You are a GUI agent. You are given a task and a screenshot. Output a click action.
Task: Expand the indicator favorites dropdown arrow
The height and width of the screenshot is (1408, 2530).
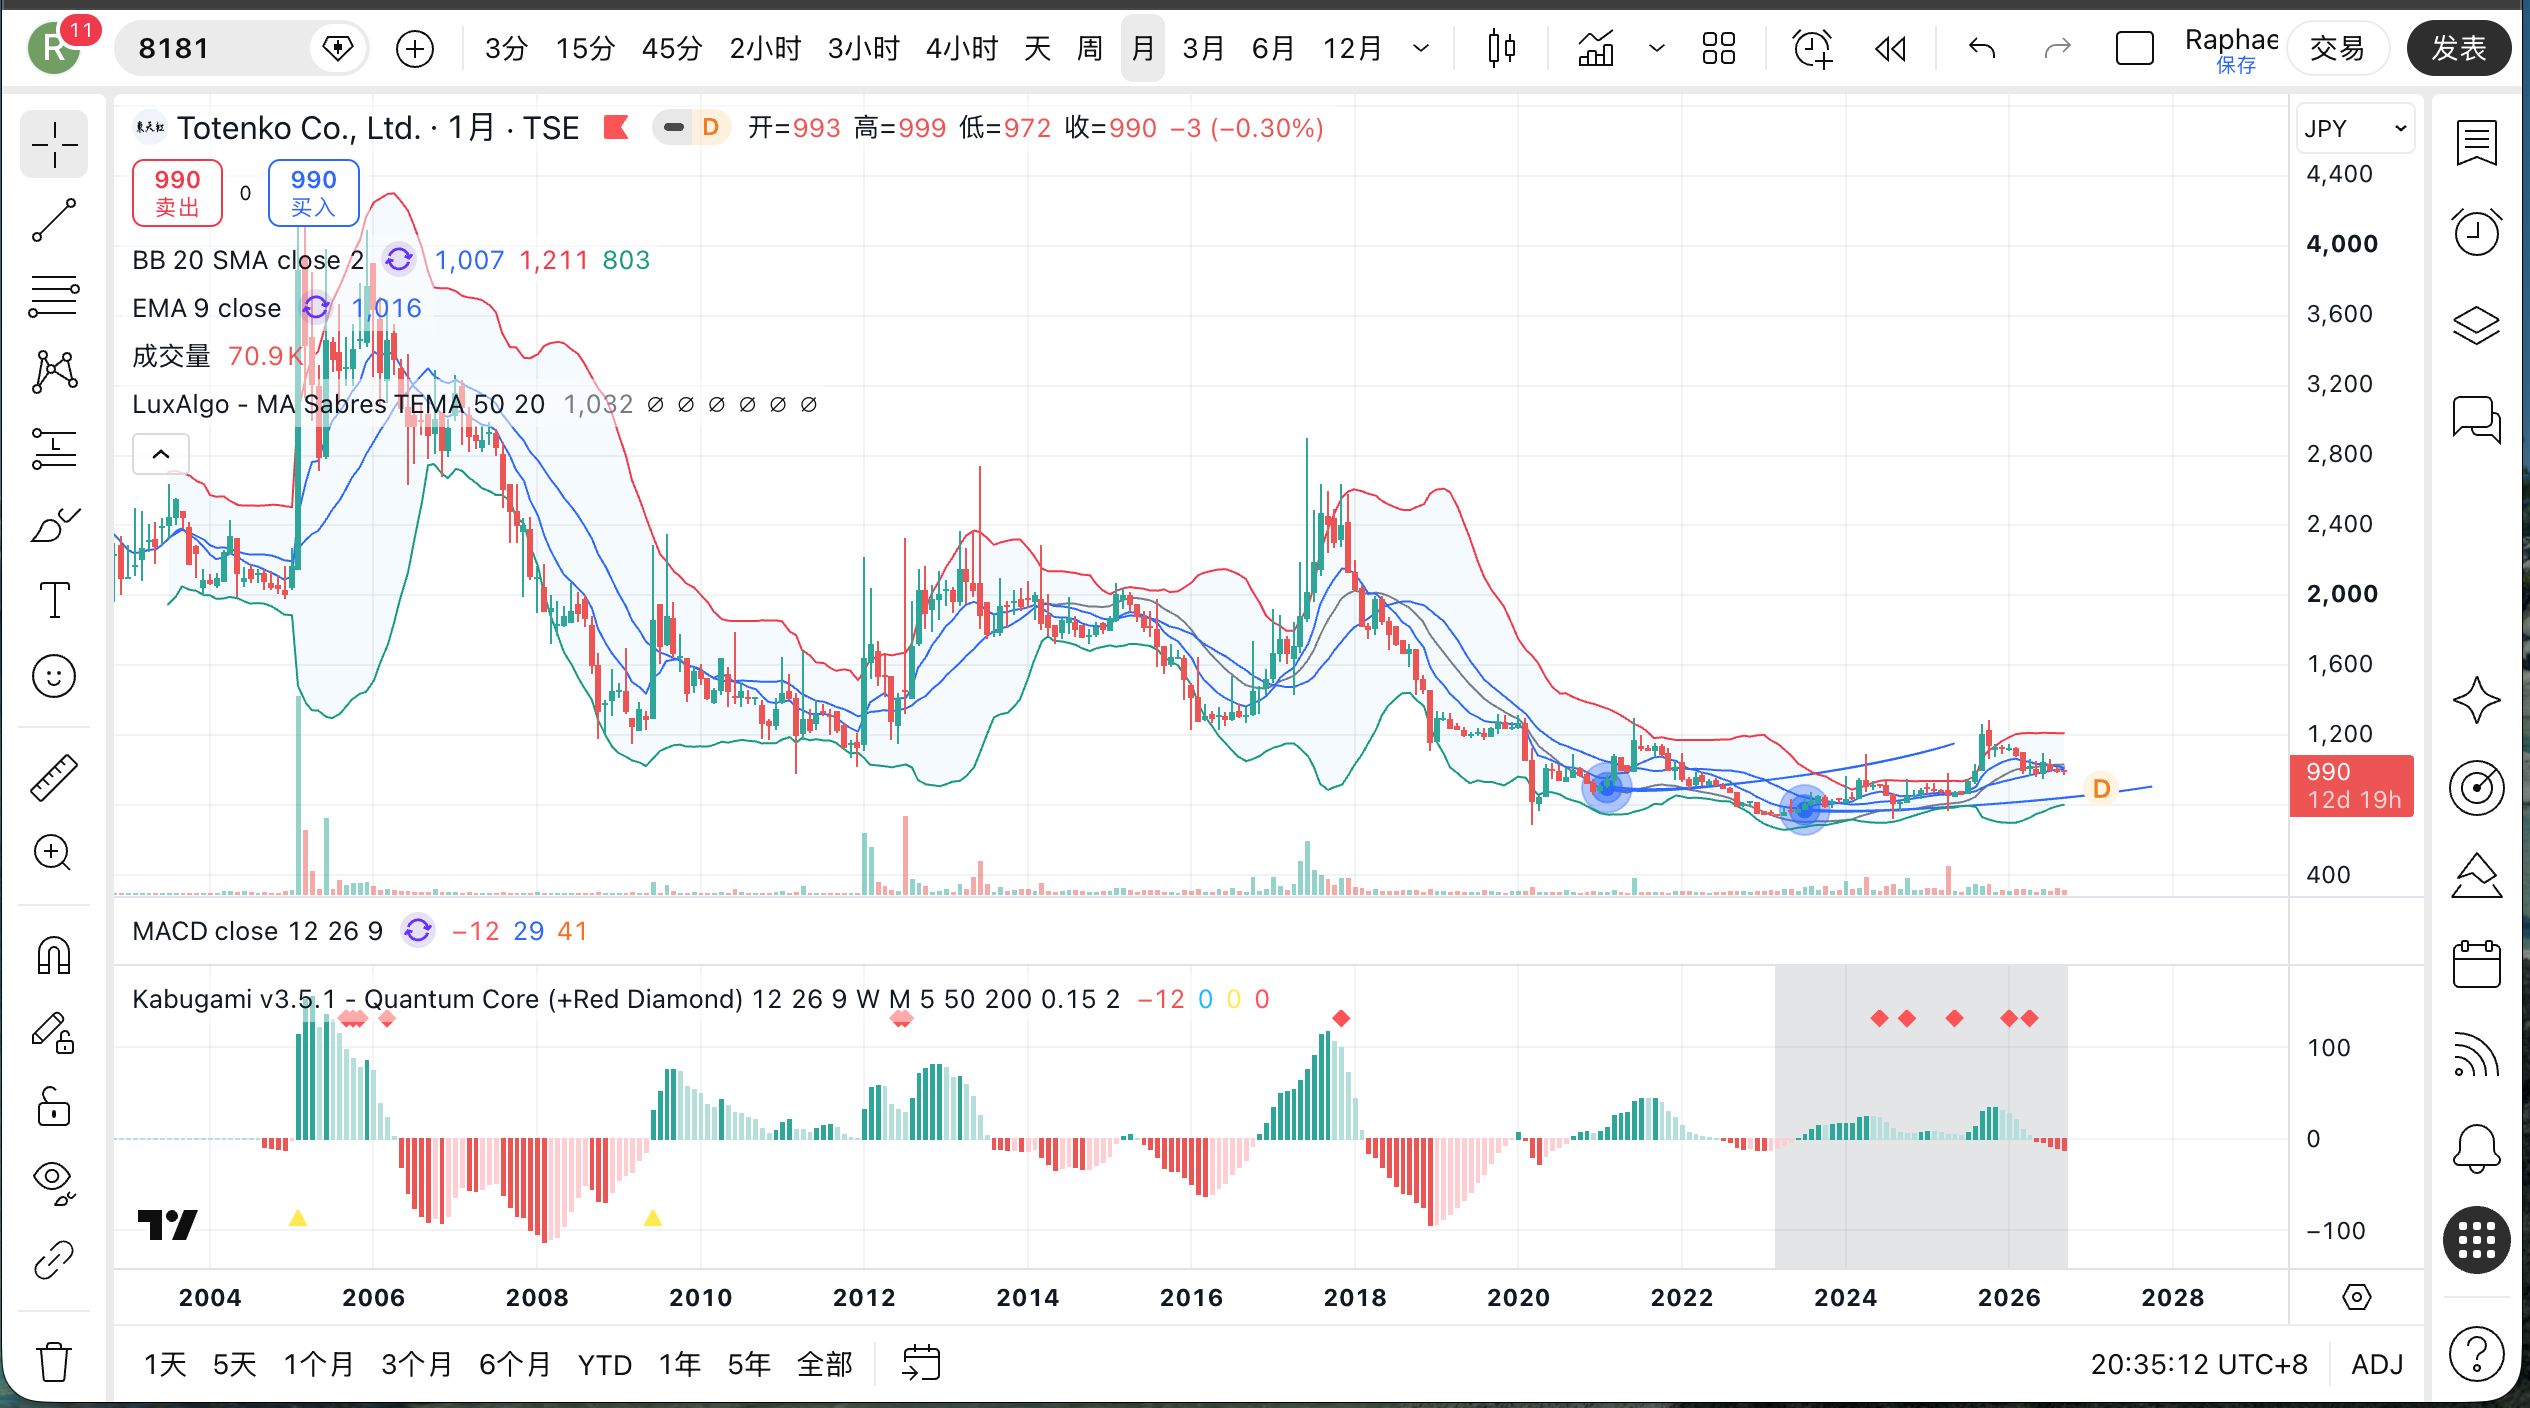[x=1656, y=48]
